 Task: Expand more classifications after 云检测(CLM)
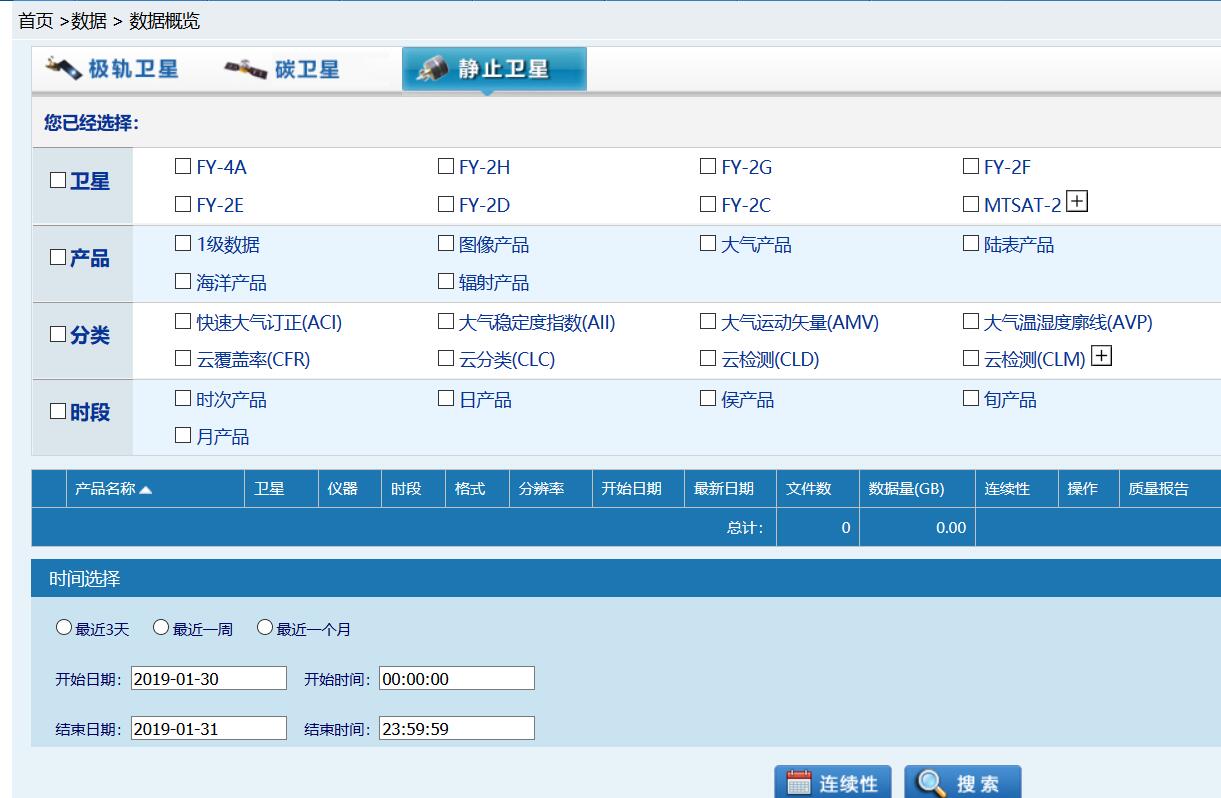point(1100,355)
